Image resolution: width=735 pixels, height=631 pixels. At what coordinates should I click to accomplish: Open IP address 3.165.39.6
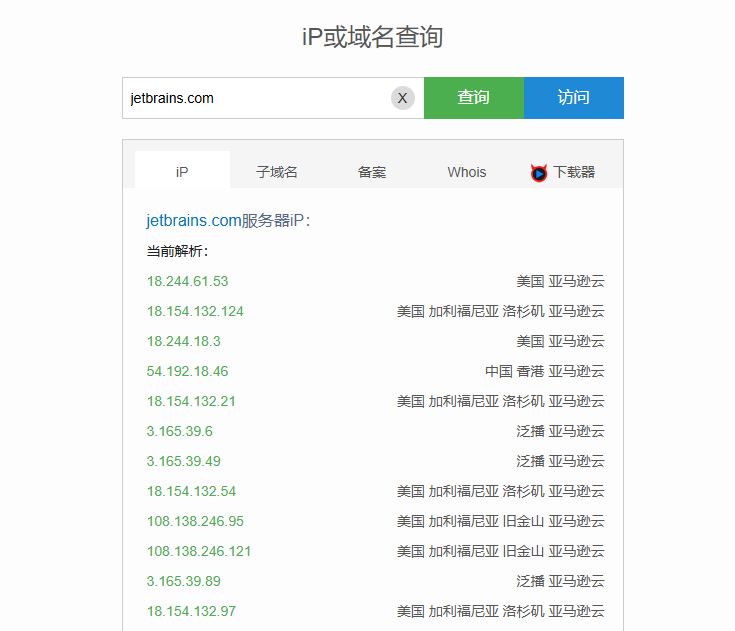tap(180, 431)
